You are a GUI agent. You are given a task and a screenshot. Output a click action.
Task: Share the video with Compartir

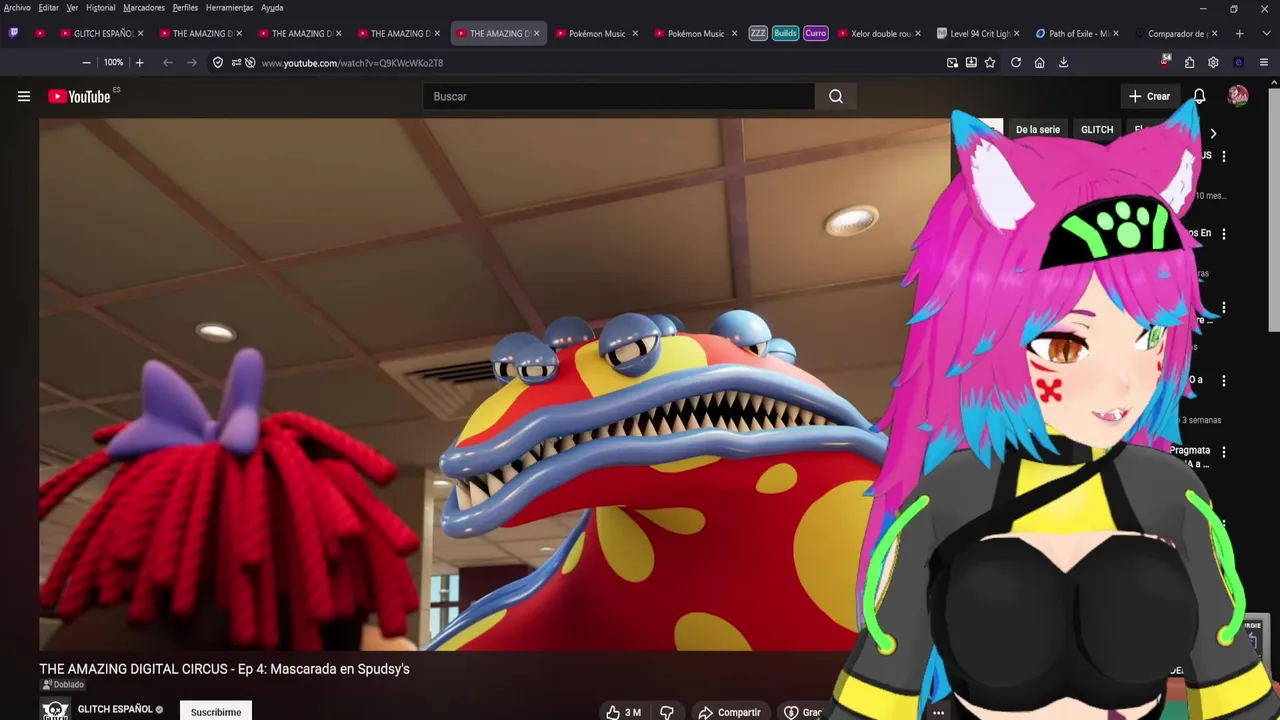click(729, 712)
